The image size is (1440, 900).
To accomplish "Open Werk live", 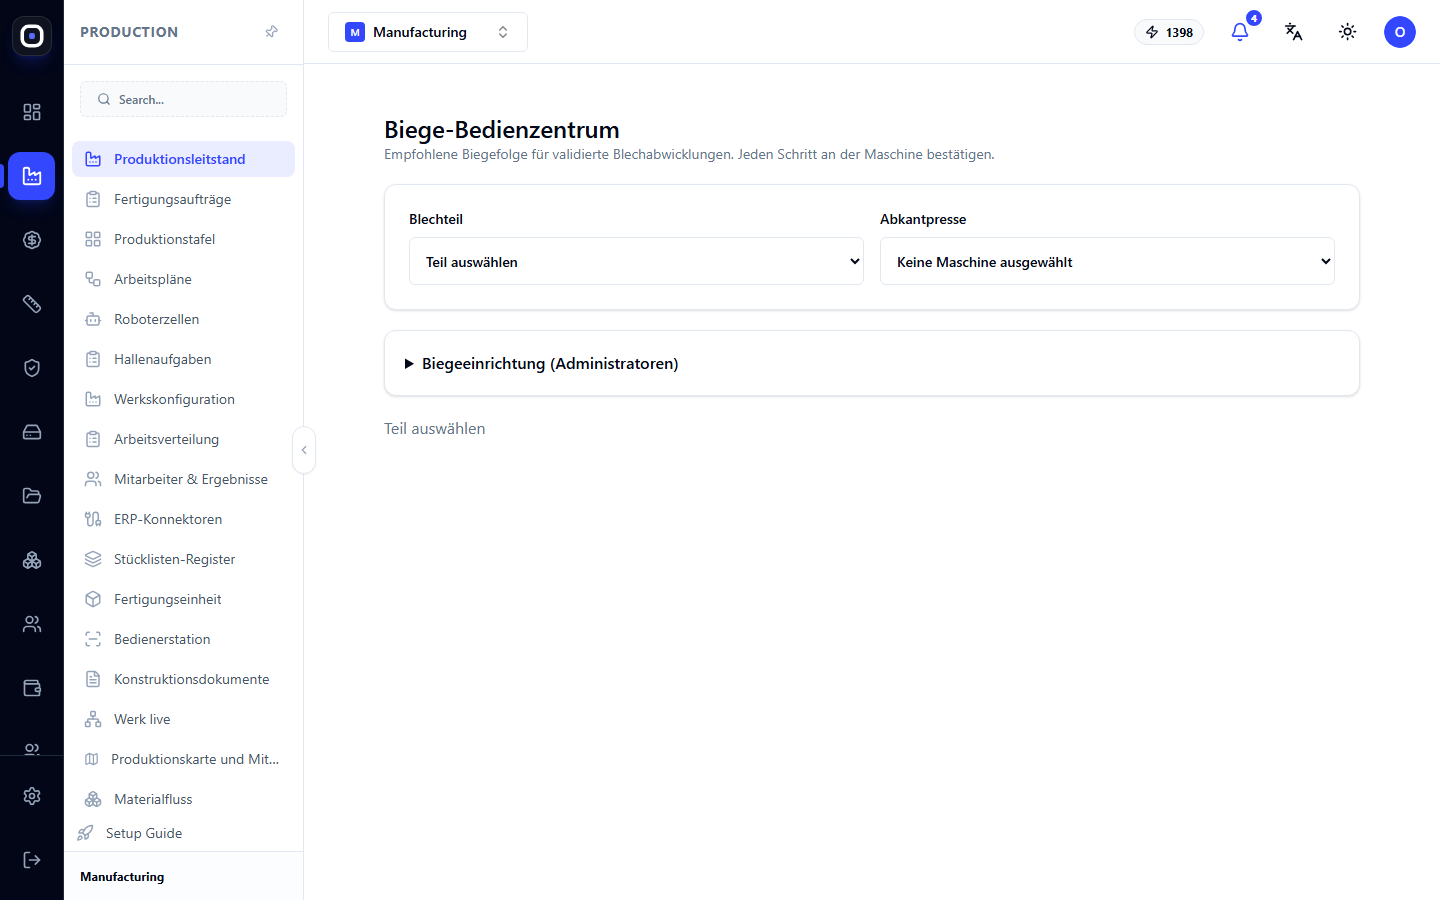I will [x=183, y=719].
